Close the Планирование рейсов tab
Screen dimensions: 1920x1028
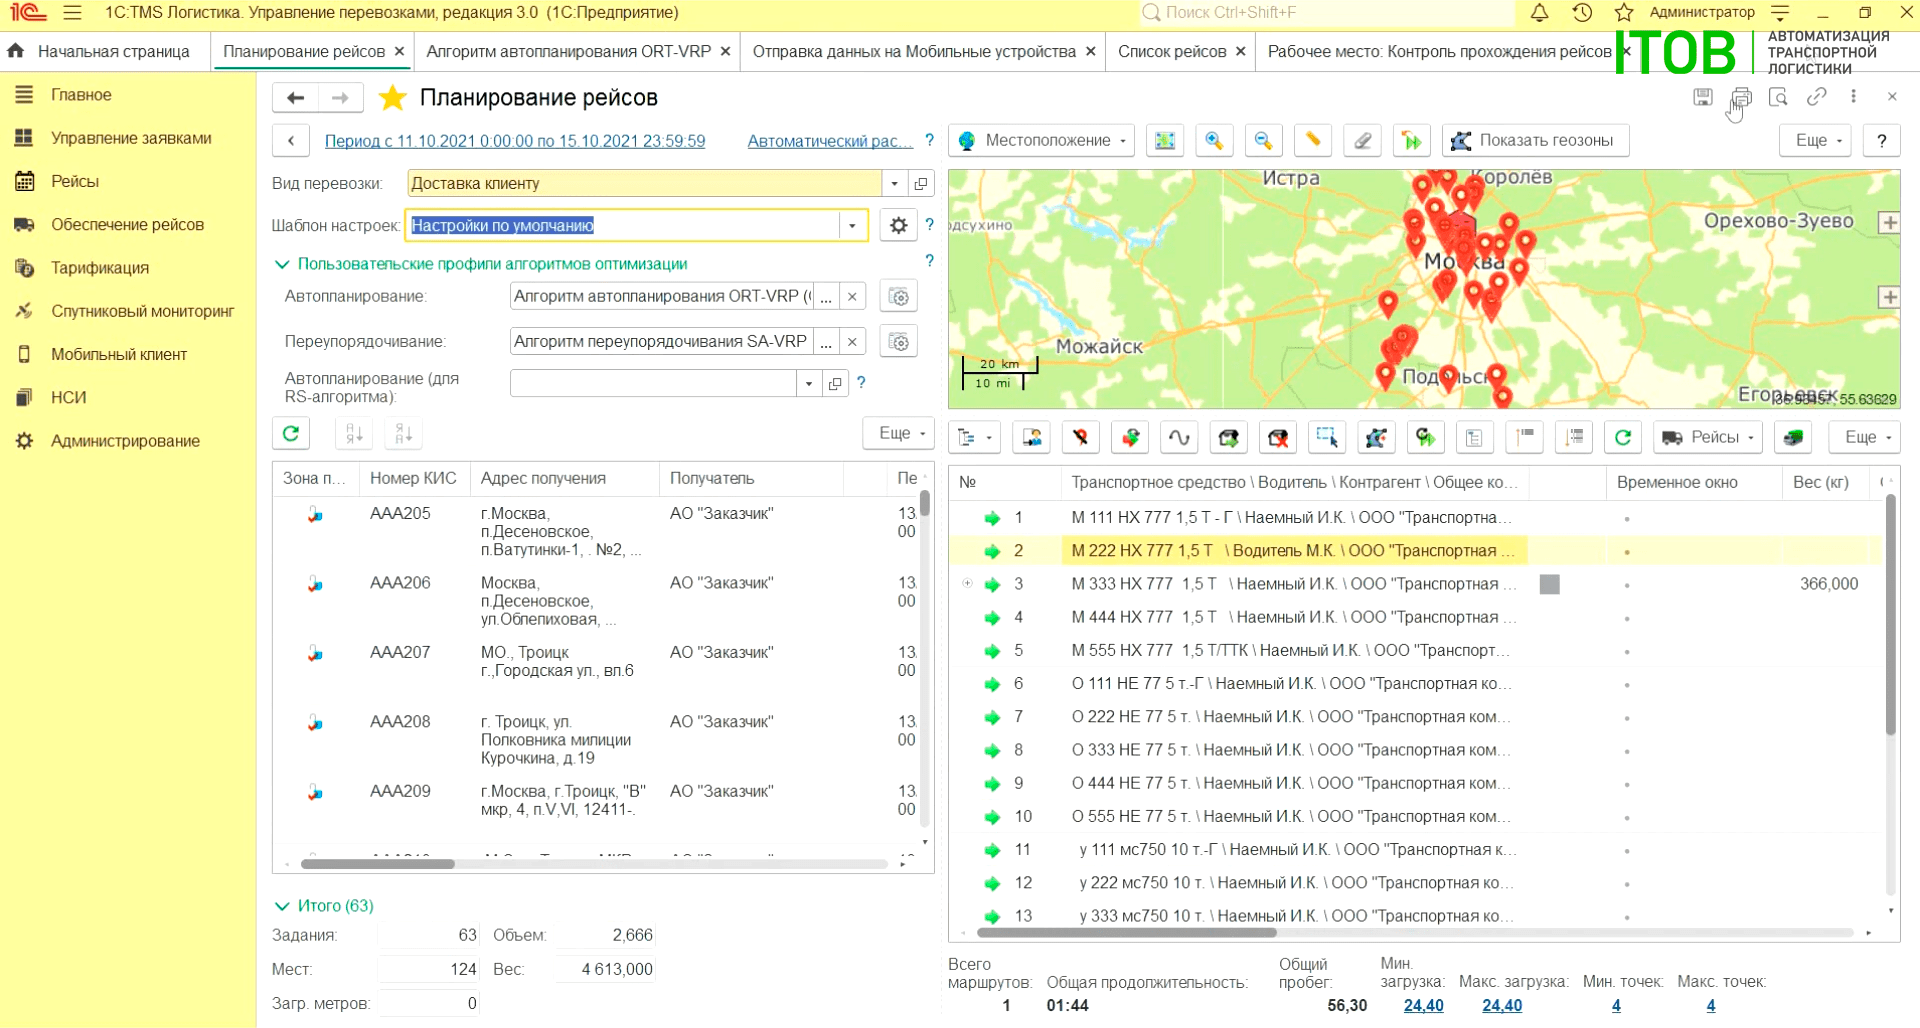pyautogui.click(x=399, y=52)
